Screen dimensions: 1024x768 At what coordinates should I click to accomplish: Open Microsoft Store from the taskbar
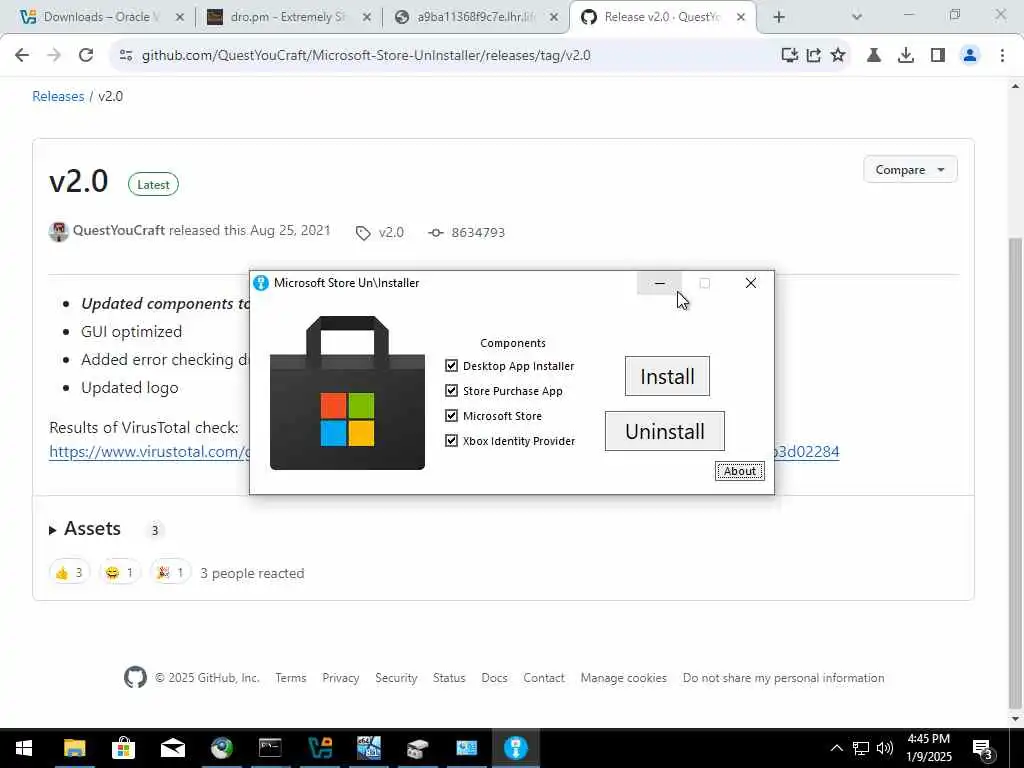[x=123, y=748]
